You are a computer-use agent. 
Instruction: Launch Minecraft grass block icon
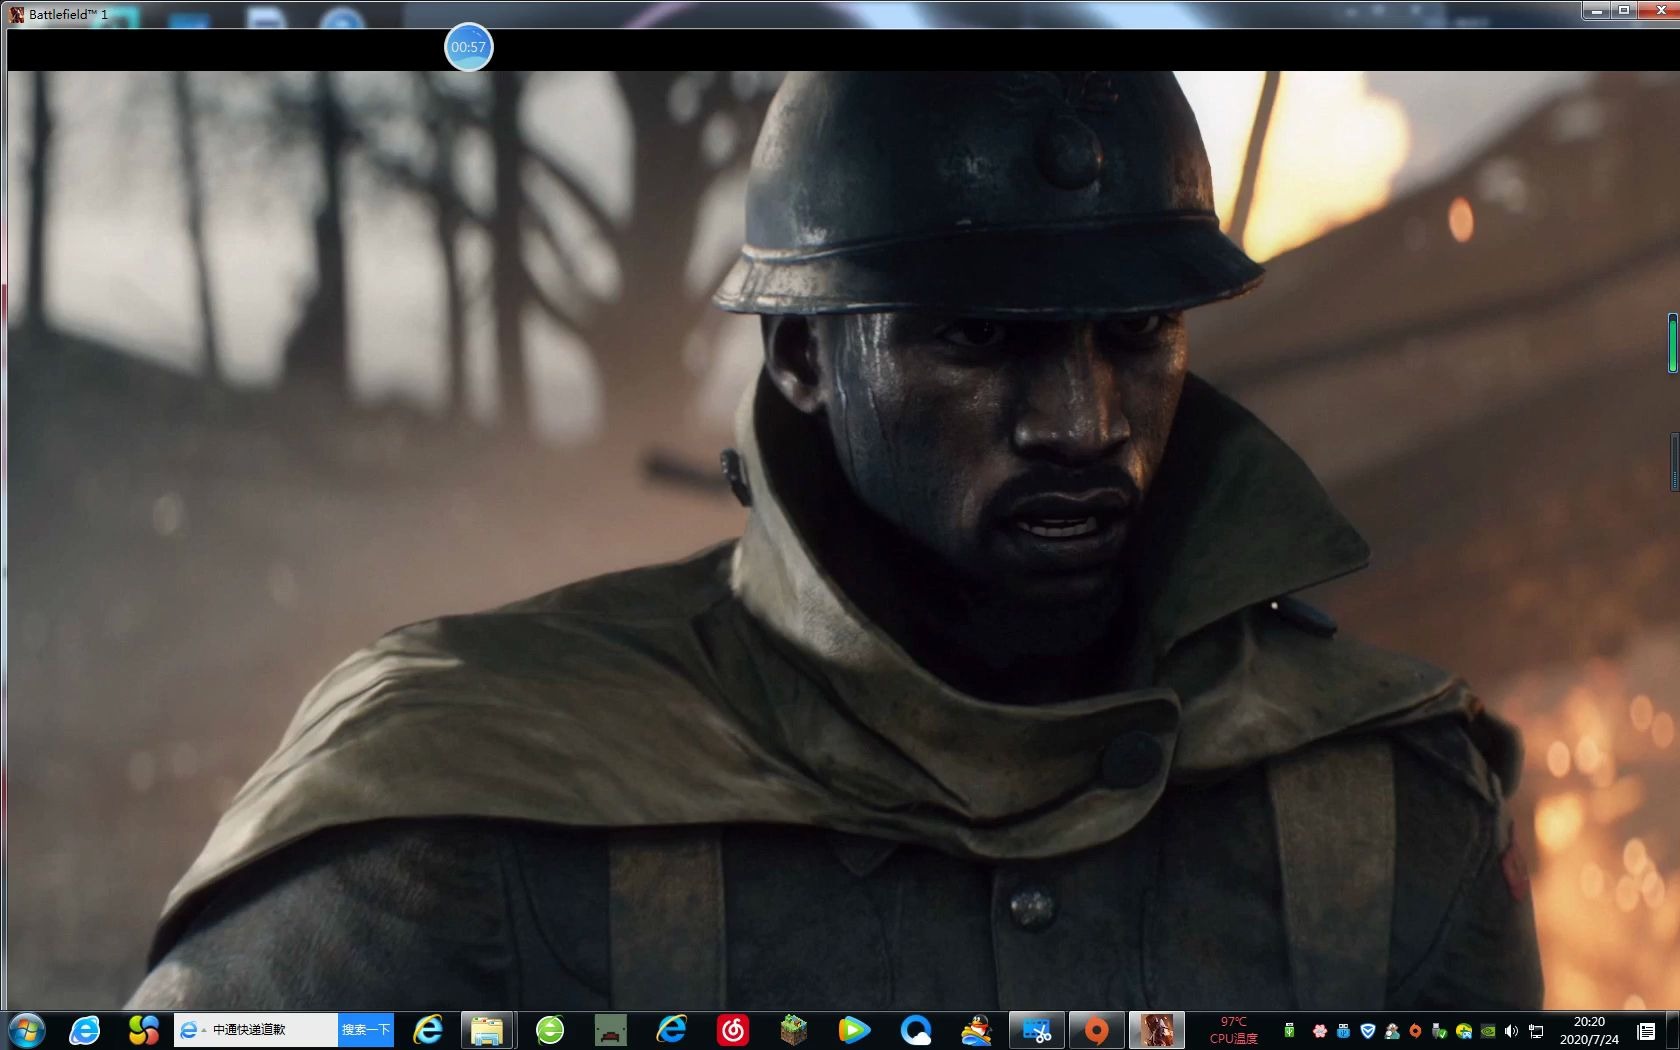pyautogui.click(x=793, y=1030)
